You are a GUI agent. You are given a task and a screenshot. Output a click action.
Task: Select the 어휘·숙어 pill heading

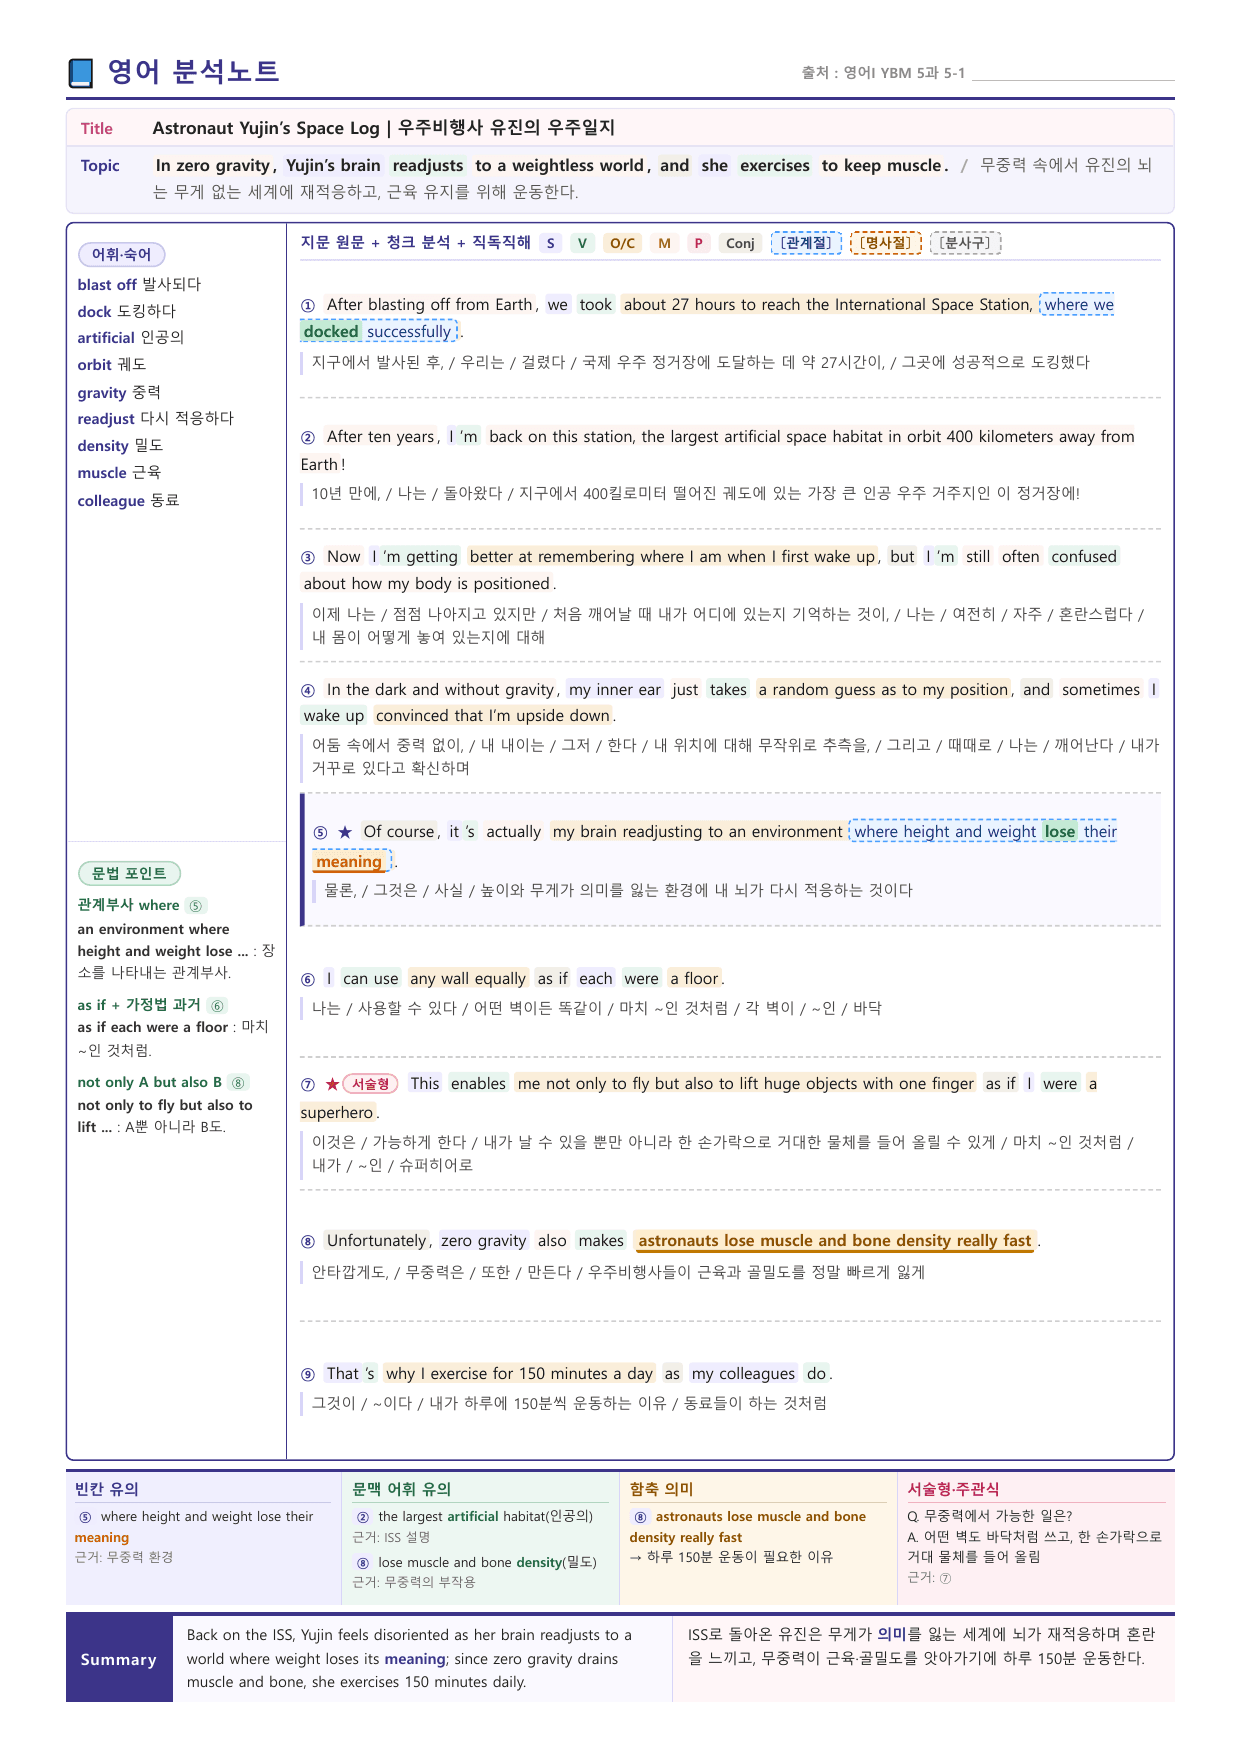click(121, 254)
